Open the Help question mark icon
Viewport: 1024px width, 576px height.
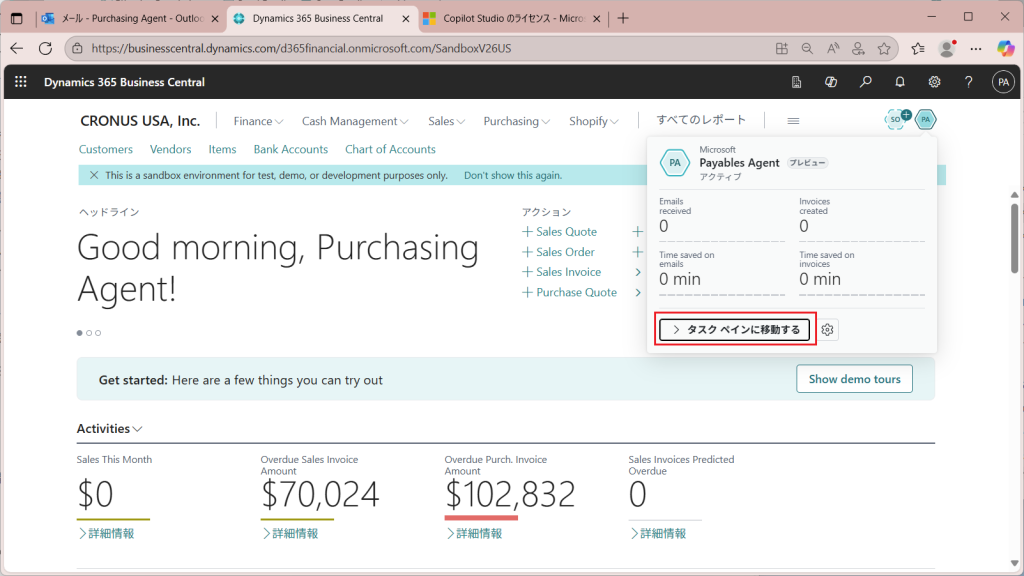[x=968, y=82]
